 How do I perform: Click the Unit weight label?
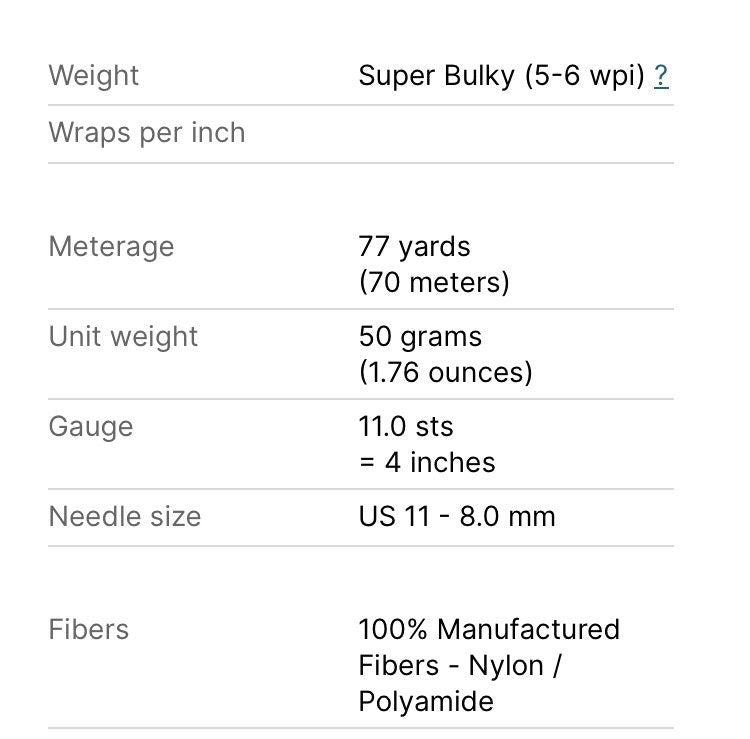coord(124,337)
